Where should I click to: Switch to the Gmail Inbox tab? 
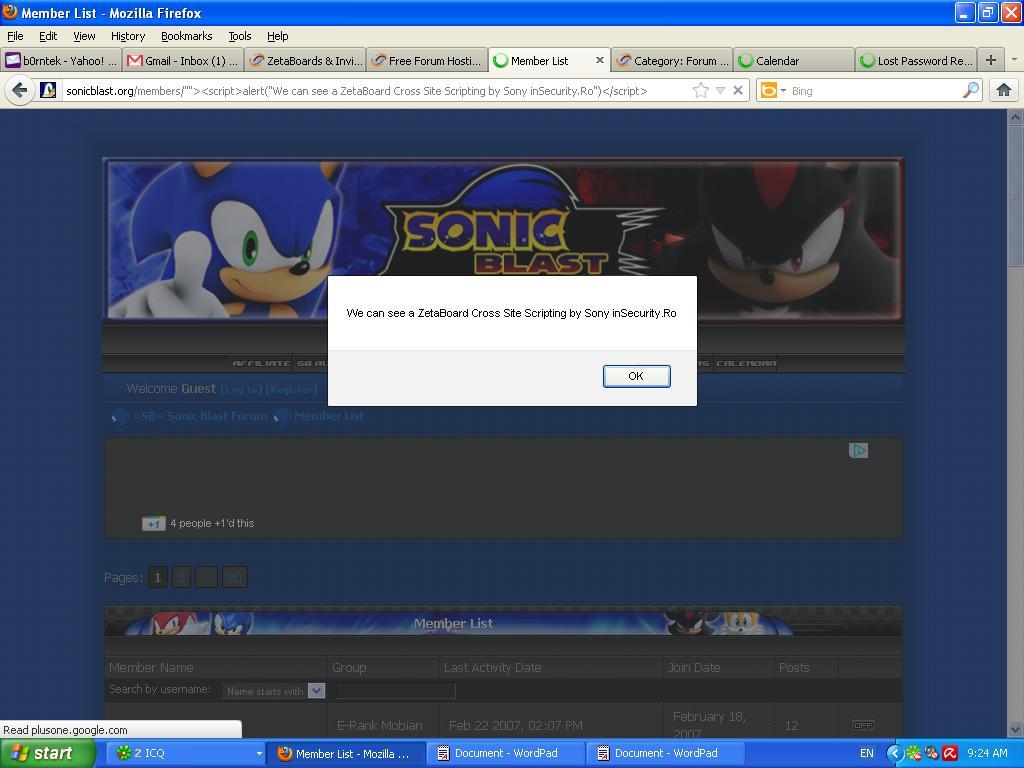(183, 61)
